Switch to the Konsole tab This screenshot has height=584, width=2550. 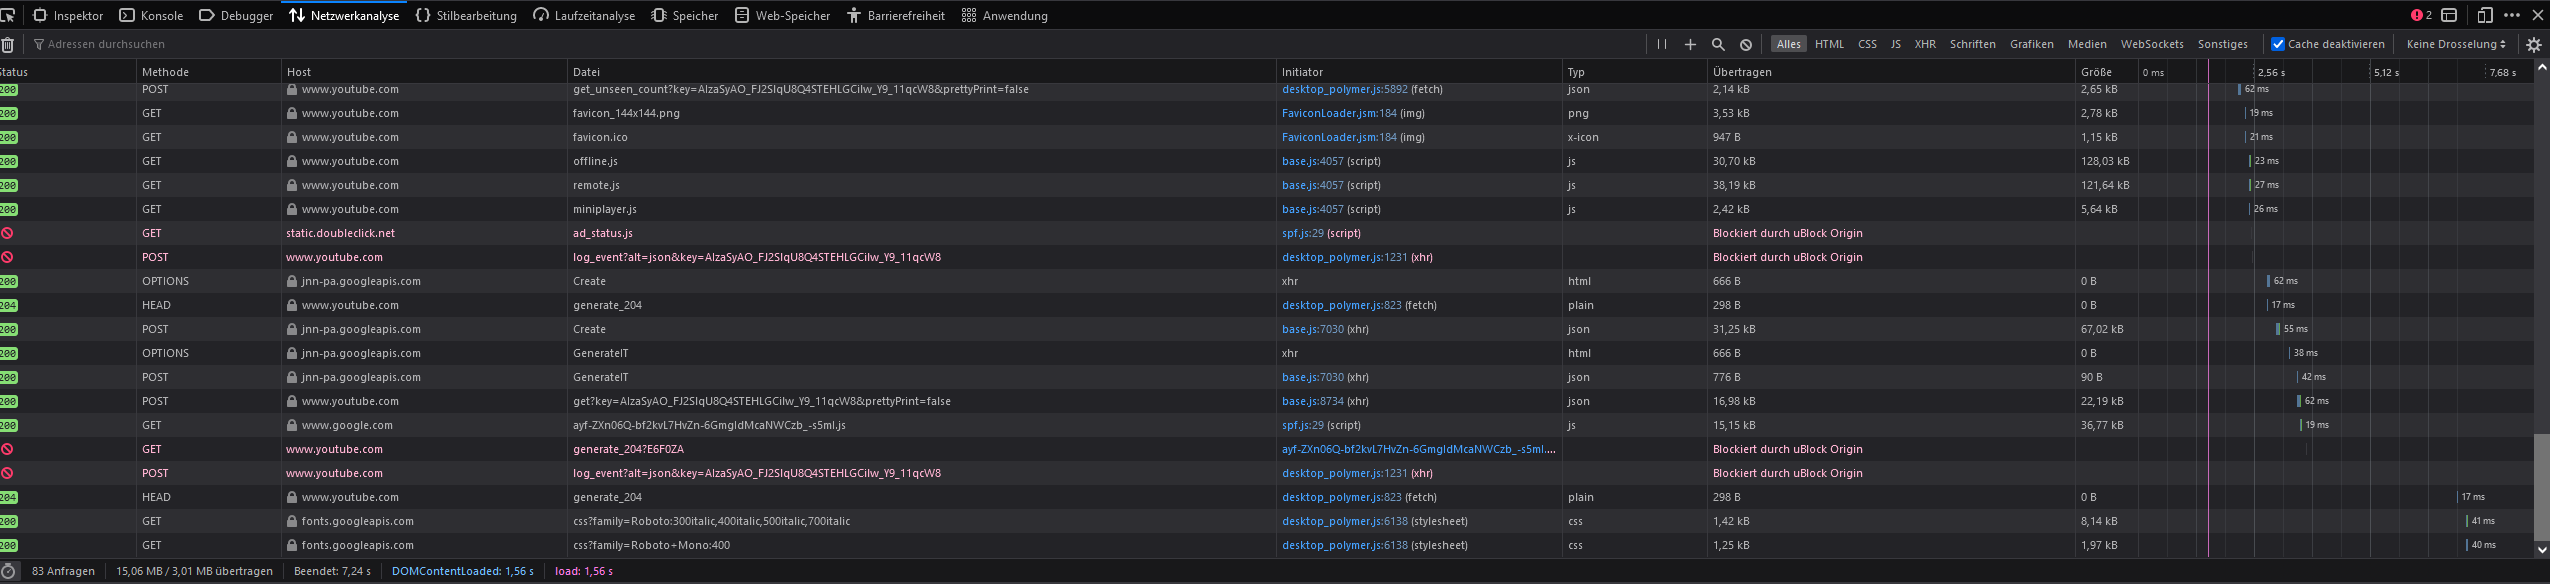point(151,15)
